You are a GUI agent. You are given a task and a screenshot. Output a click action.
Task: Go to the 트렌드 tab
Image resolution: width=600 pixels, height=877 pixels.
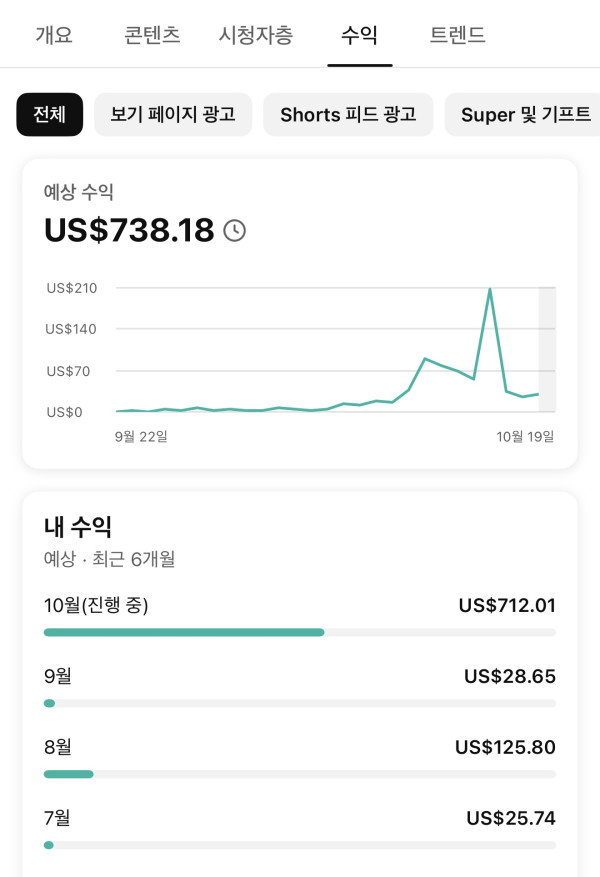(457, 35)
